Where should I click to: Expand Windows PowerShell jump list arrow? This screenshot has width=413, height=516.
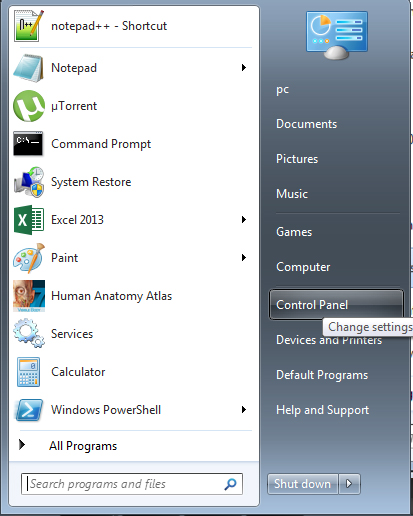(x=244, y=409)
